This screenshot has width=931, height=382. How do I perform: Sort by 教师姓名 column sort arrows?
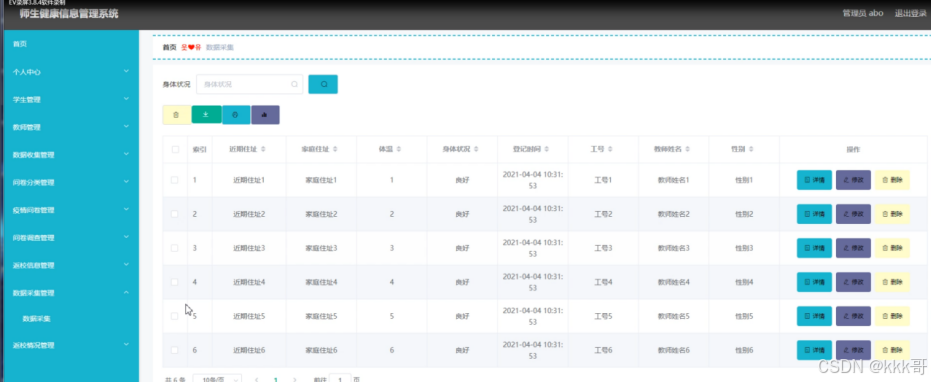point(688,150)
